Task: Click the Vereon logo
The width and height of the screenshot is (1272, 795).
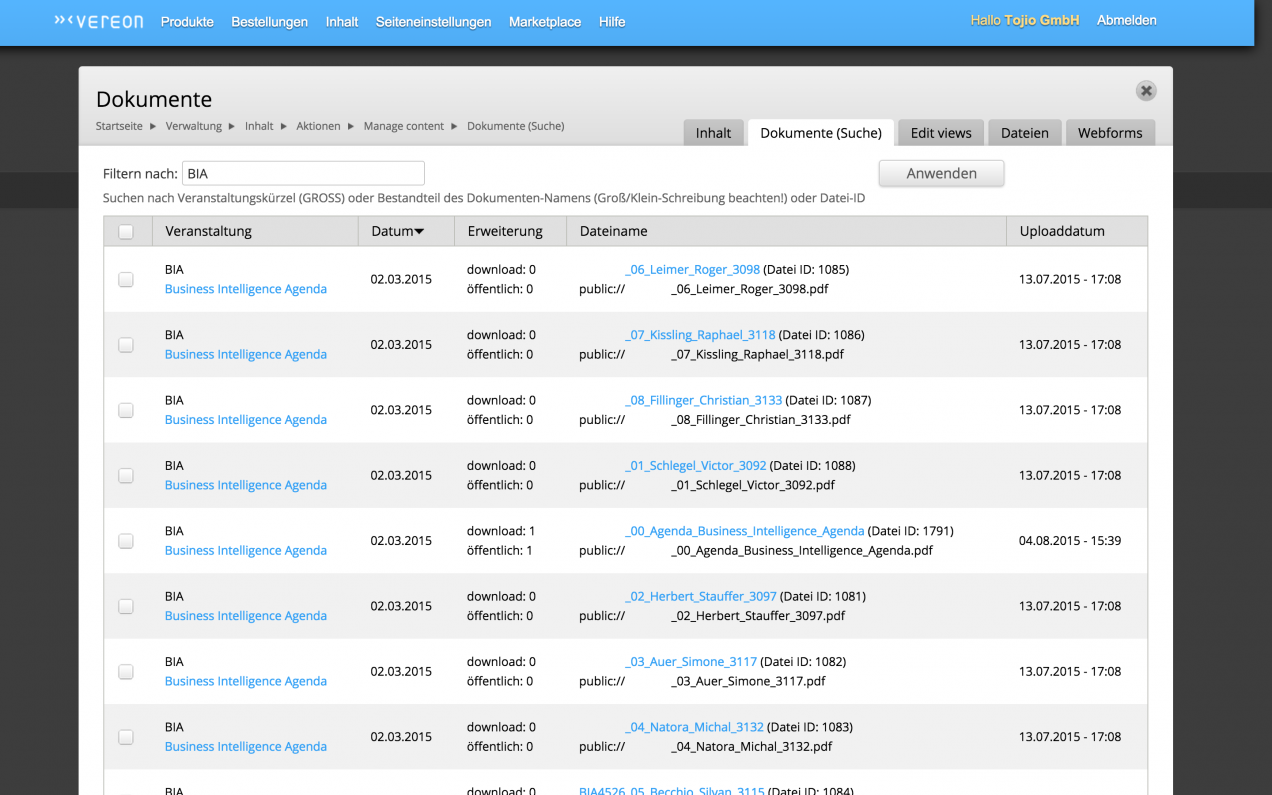Action: (98, 21)
